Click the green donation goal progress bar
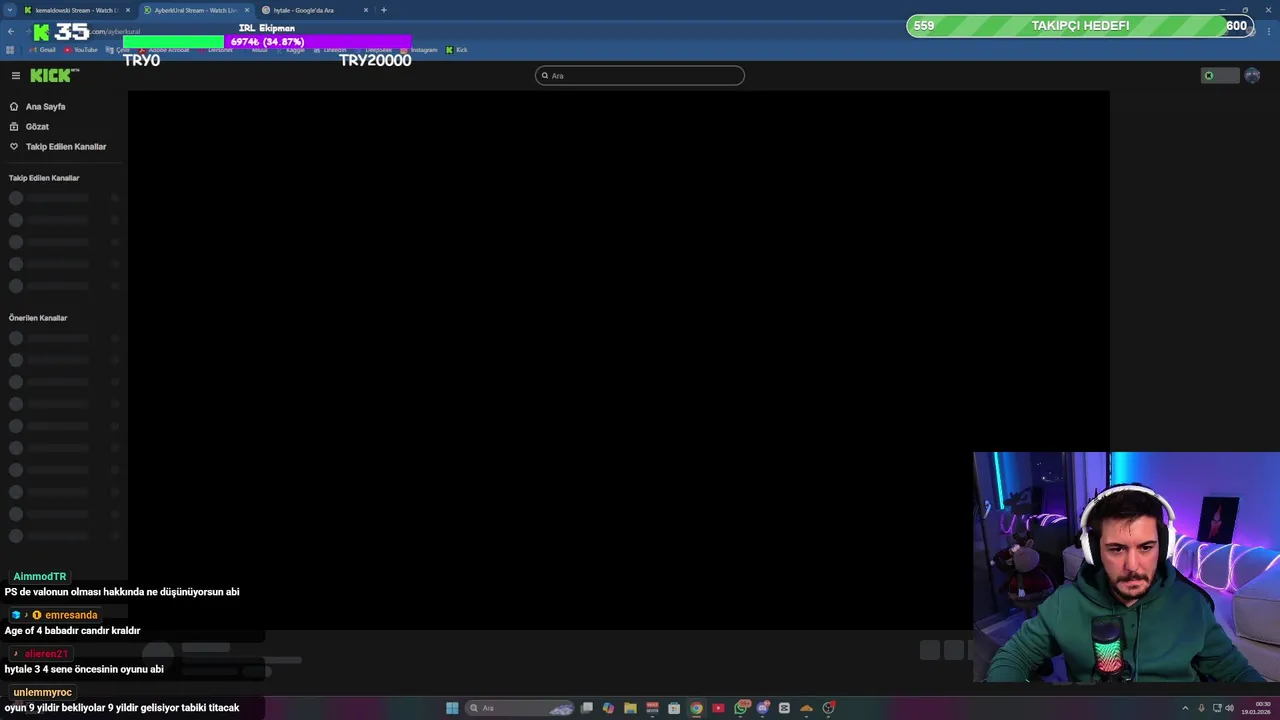 pyautogui.click(x=267, y=42)
